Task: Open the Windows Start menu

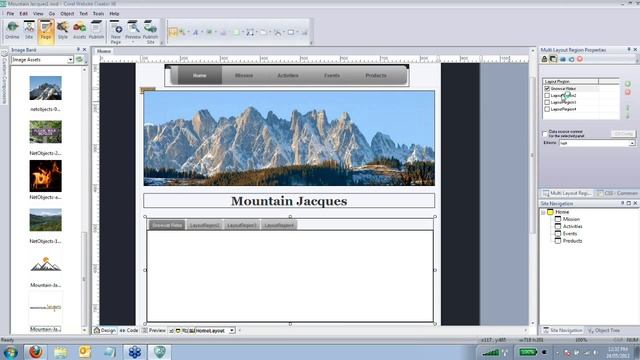Action: pos(10,352)
